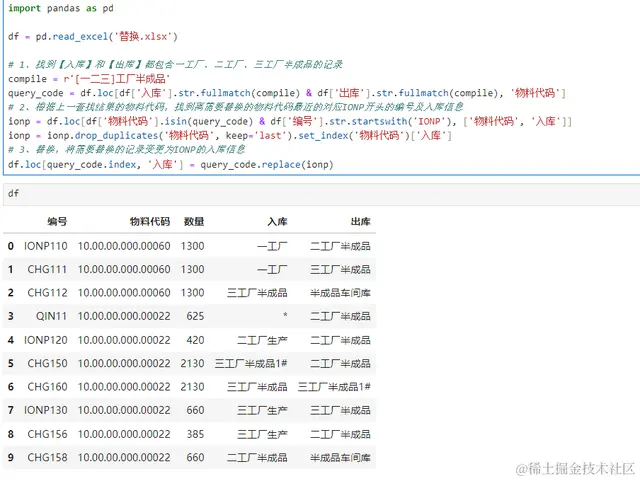This screenshot has height=481, width=640.
Task: Click 三工厂半成品1# in CHG160 row
Action: click(334, 386)
